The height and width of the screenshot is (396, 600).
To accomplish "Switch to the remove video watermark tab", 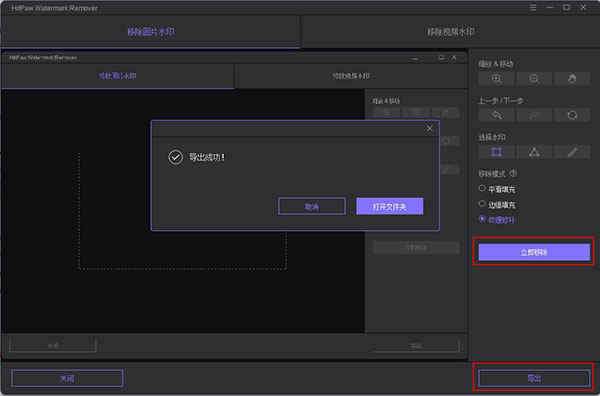I will coord(451,32).
